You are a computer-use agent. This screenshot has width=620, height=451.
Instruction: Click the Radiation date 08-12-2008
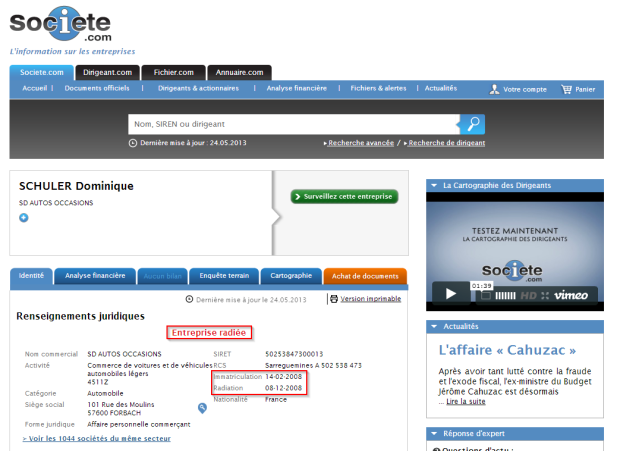(283, 388)
